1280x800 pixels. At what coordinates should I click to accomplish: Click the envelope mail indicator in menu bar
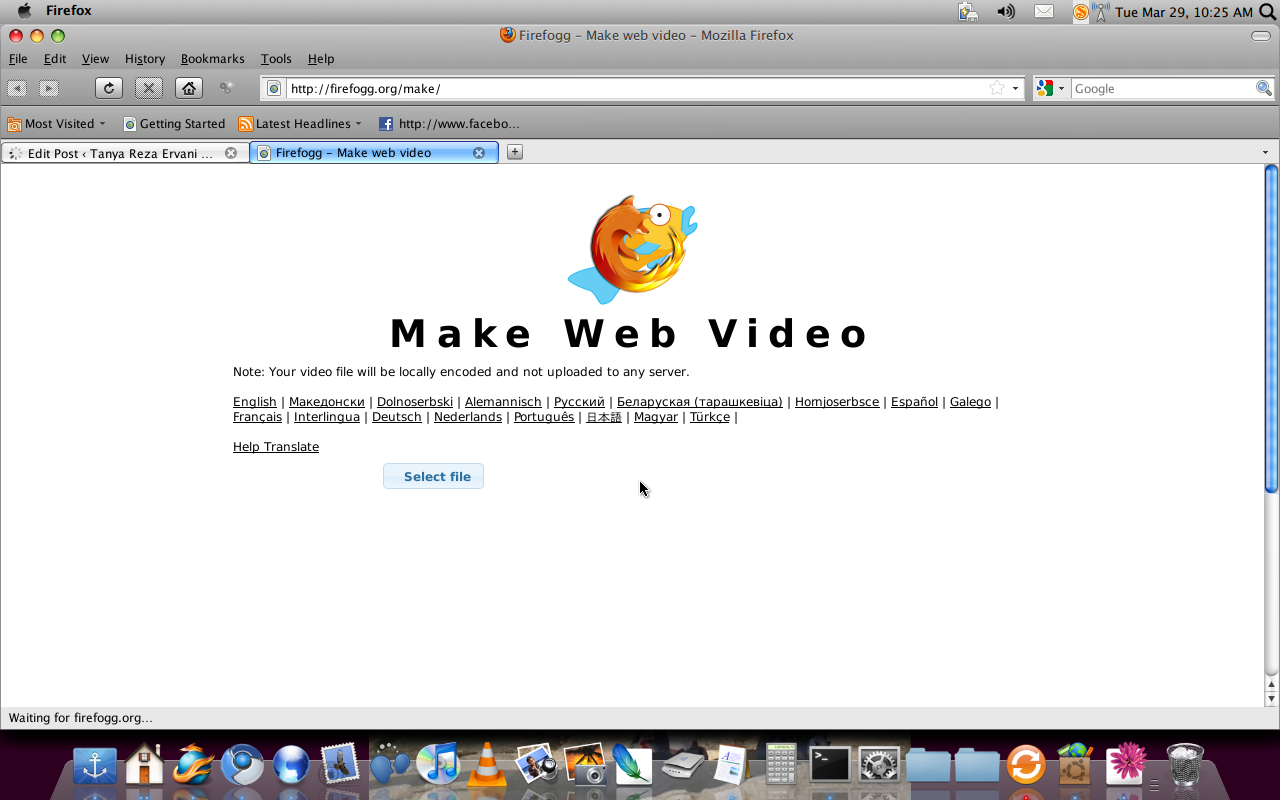[1044, 12]
